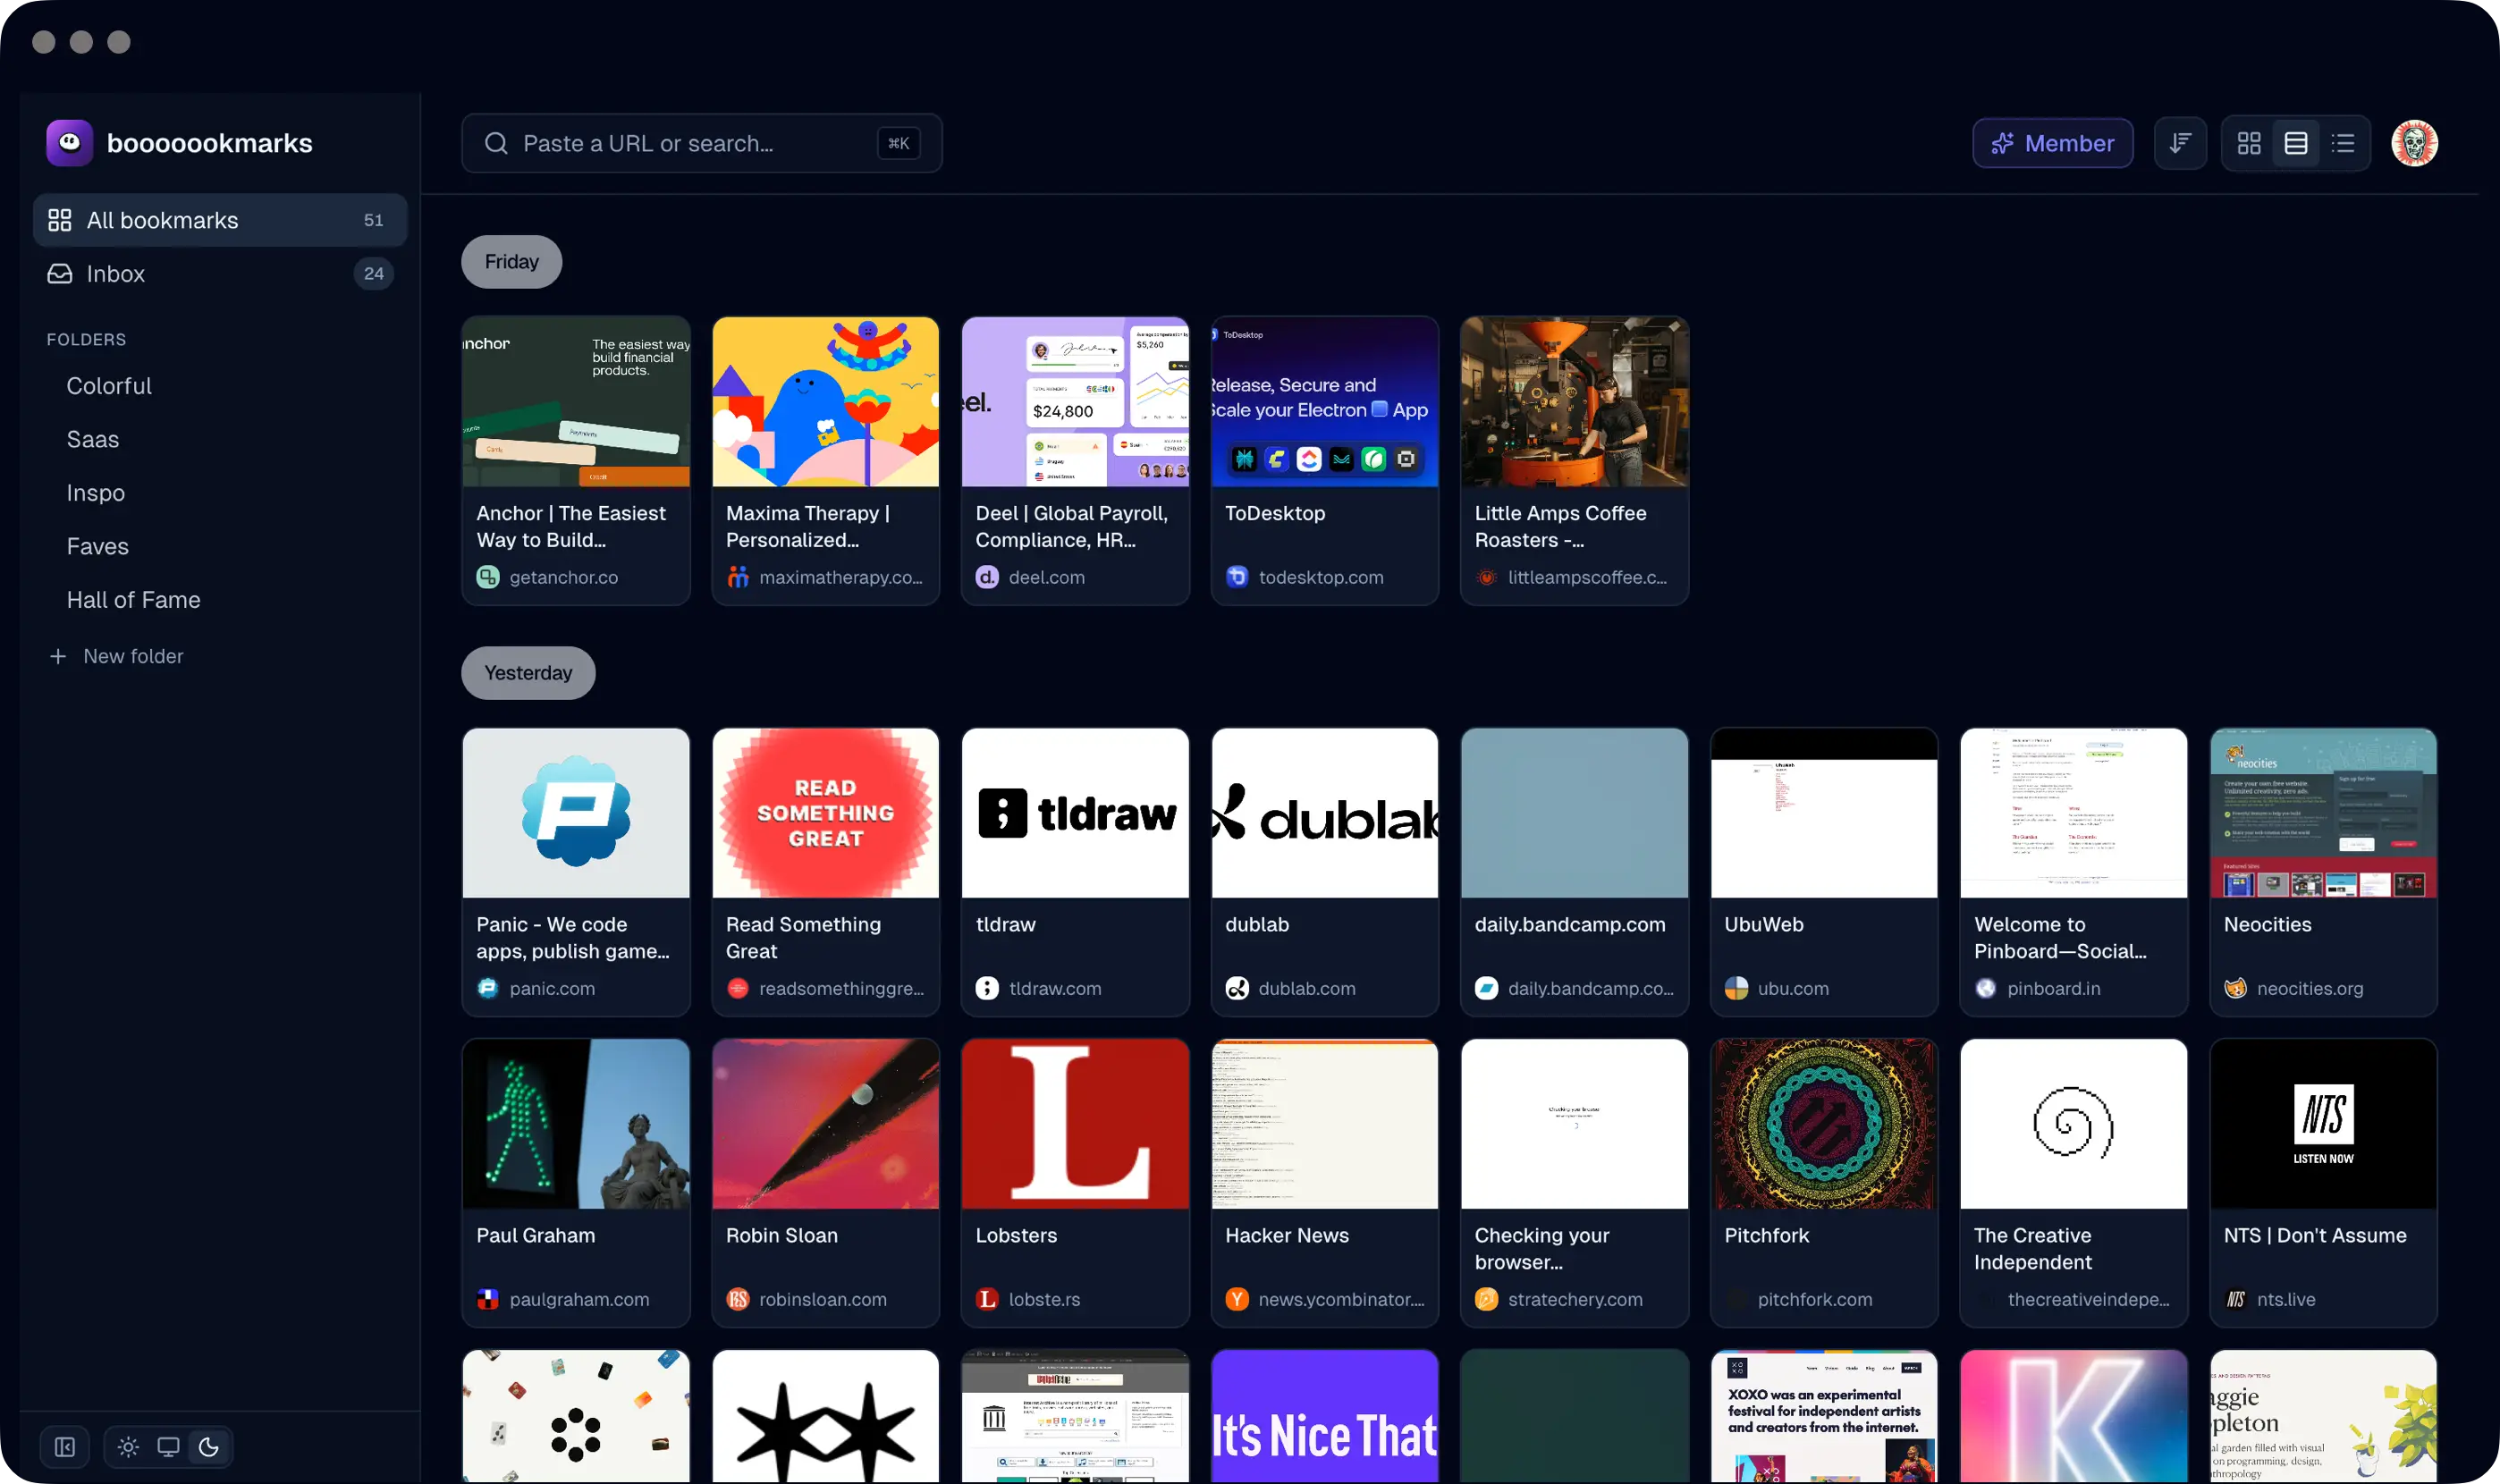Open the user avatar profile menu
Image resolution: width=2500 pixels, height=1484 pixels.
pos(2414,143)
